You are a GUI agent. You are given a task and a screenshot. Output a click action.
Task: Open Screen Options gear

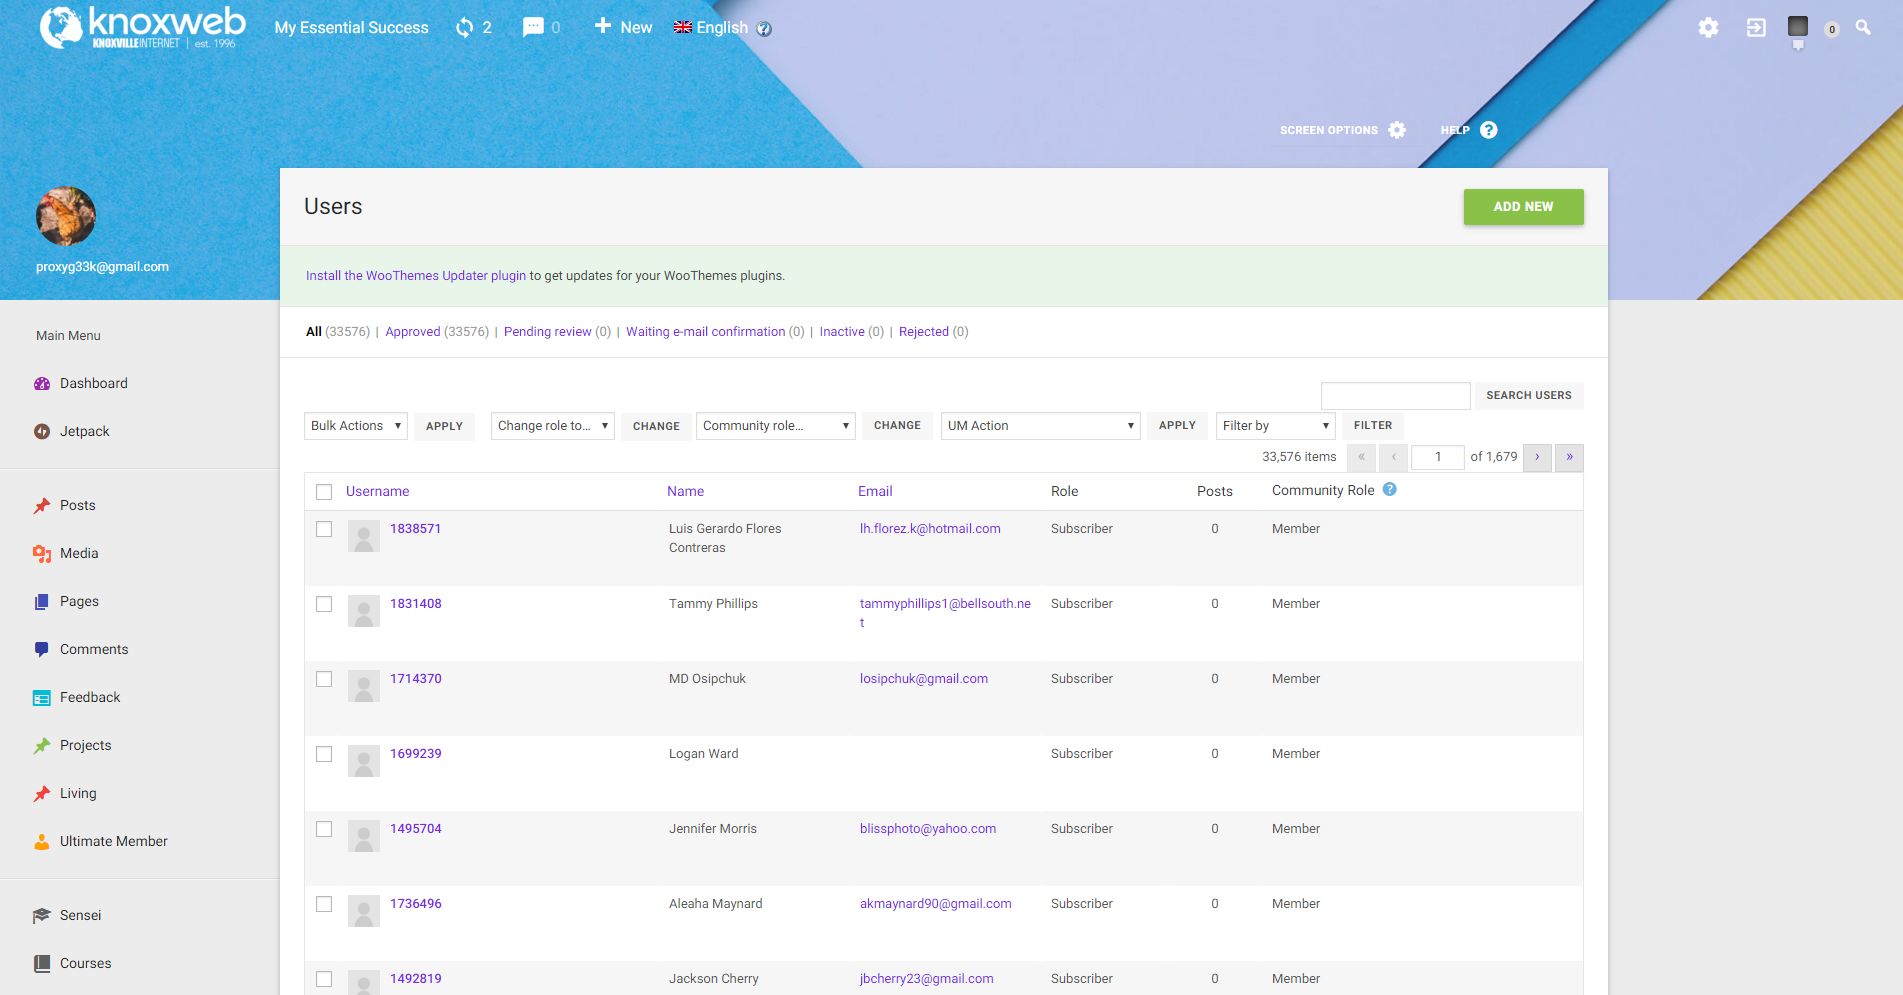click(x=1397, y=130)
